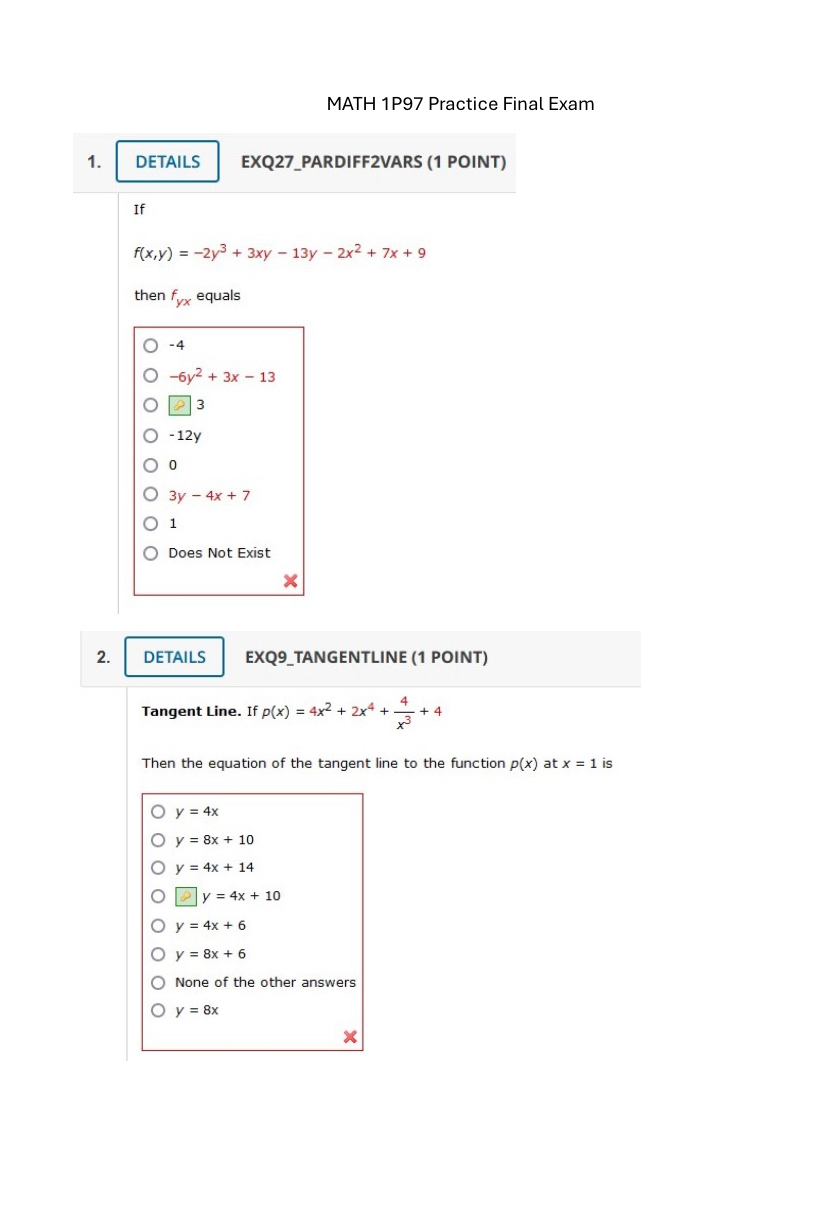This screenshot has width=832, height=1218.
Task: Choose the -12y answer choice
Action: [x=150, y=435]
